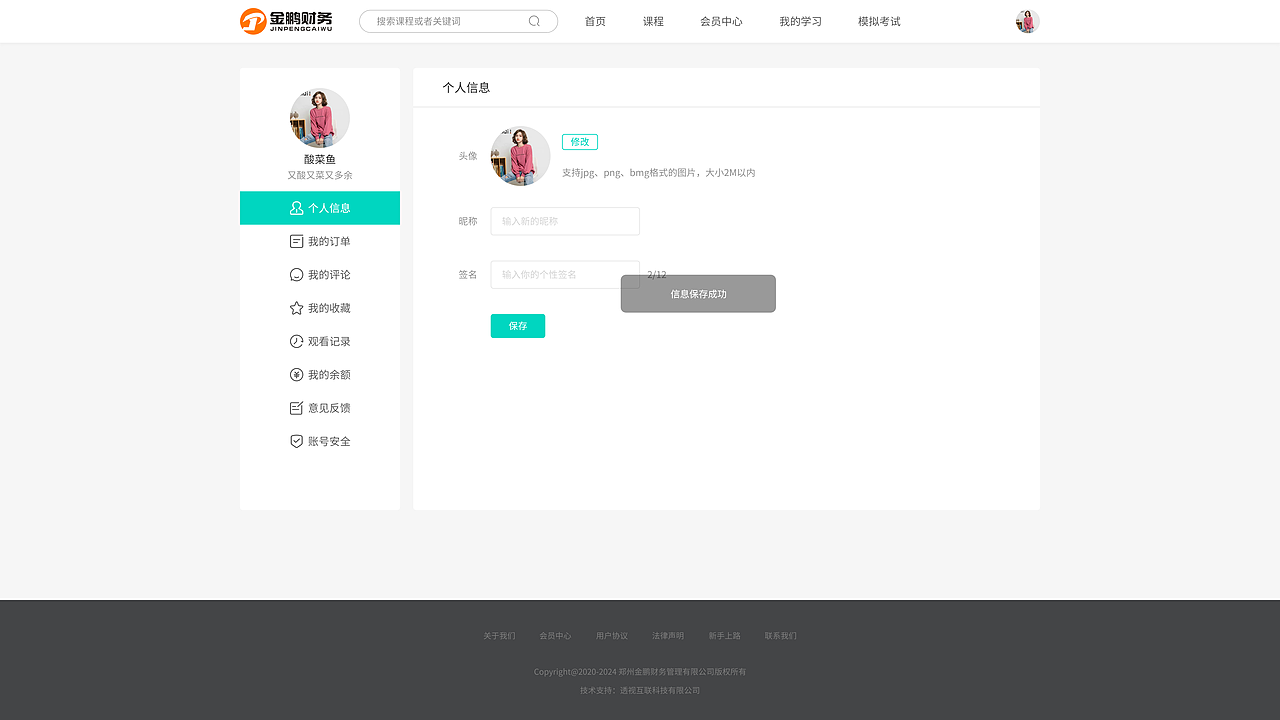This screenshot has width=1280, height=720.
Task: Click the 签名 signature input field
Action: tap(565, 274)
